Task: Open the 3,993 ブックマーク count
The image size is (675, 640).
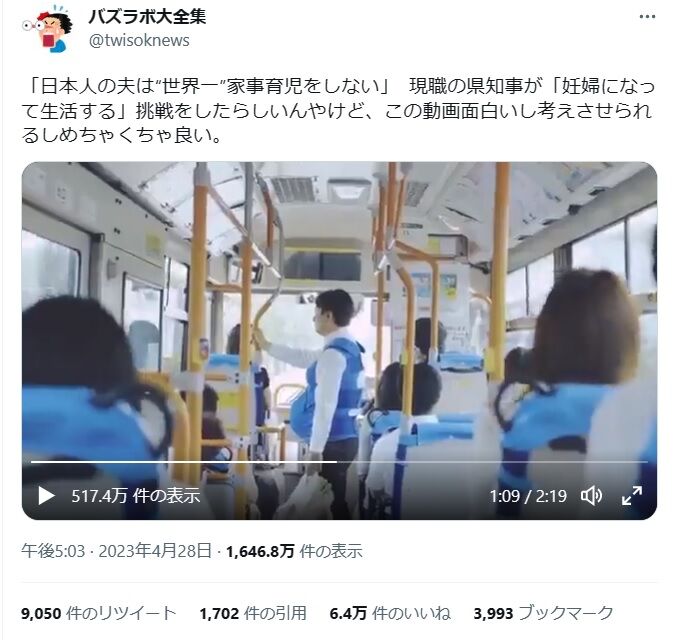Action: (x=543, y=613)
